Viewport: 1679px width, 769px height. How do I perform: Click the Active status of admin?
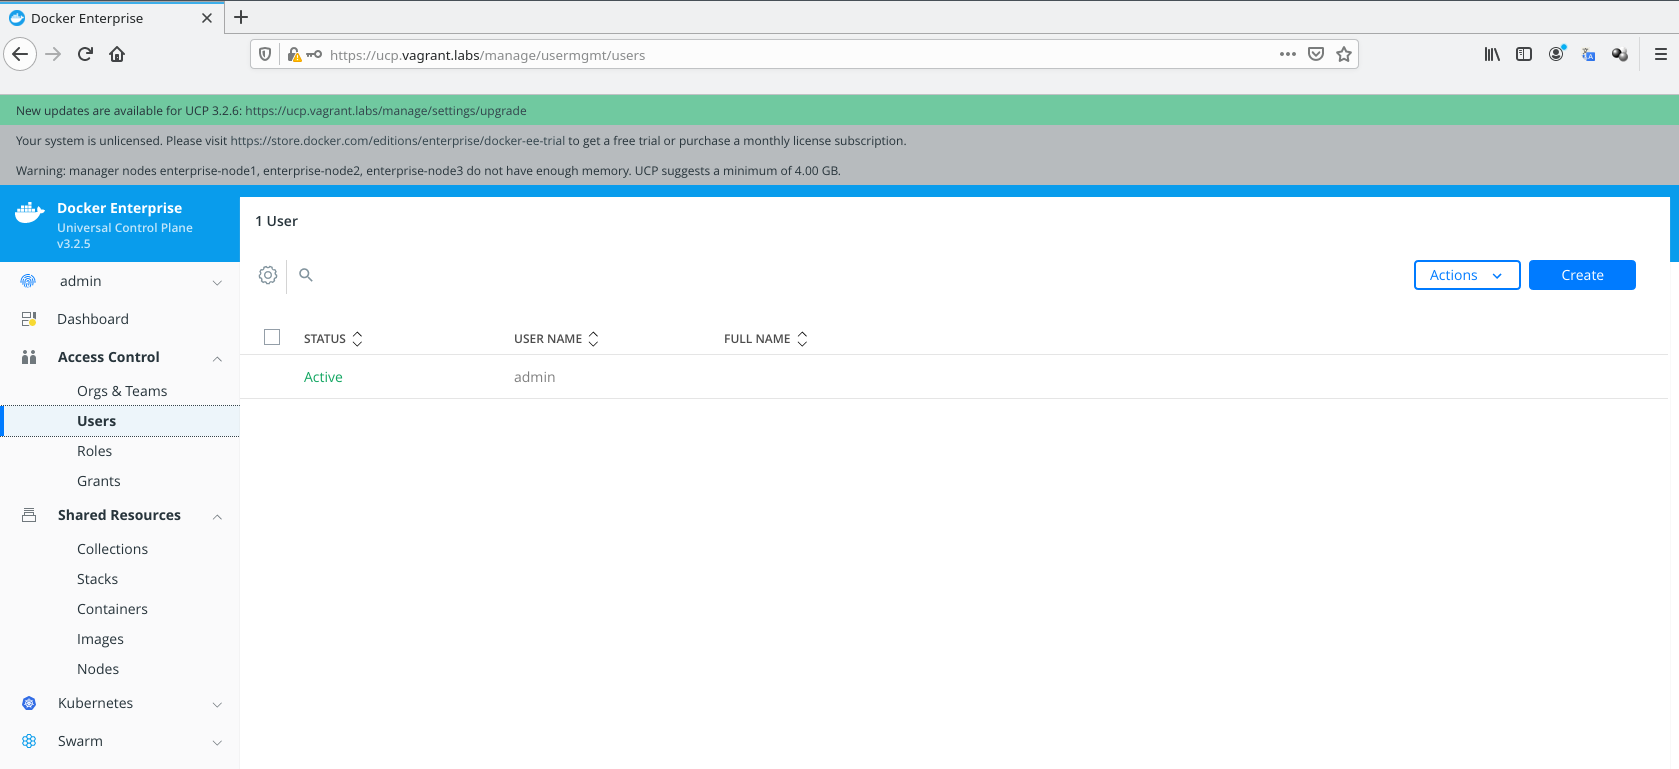coord(323,377)
